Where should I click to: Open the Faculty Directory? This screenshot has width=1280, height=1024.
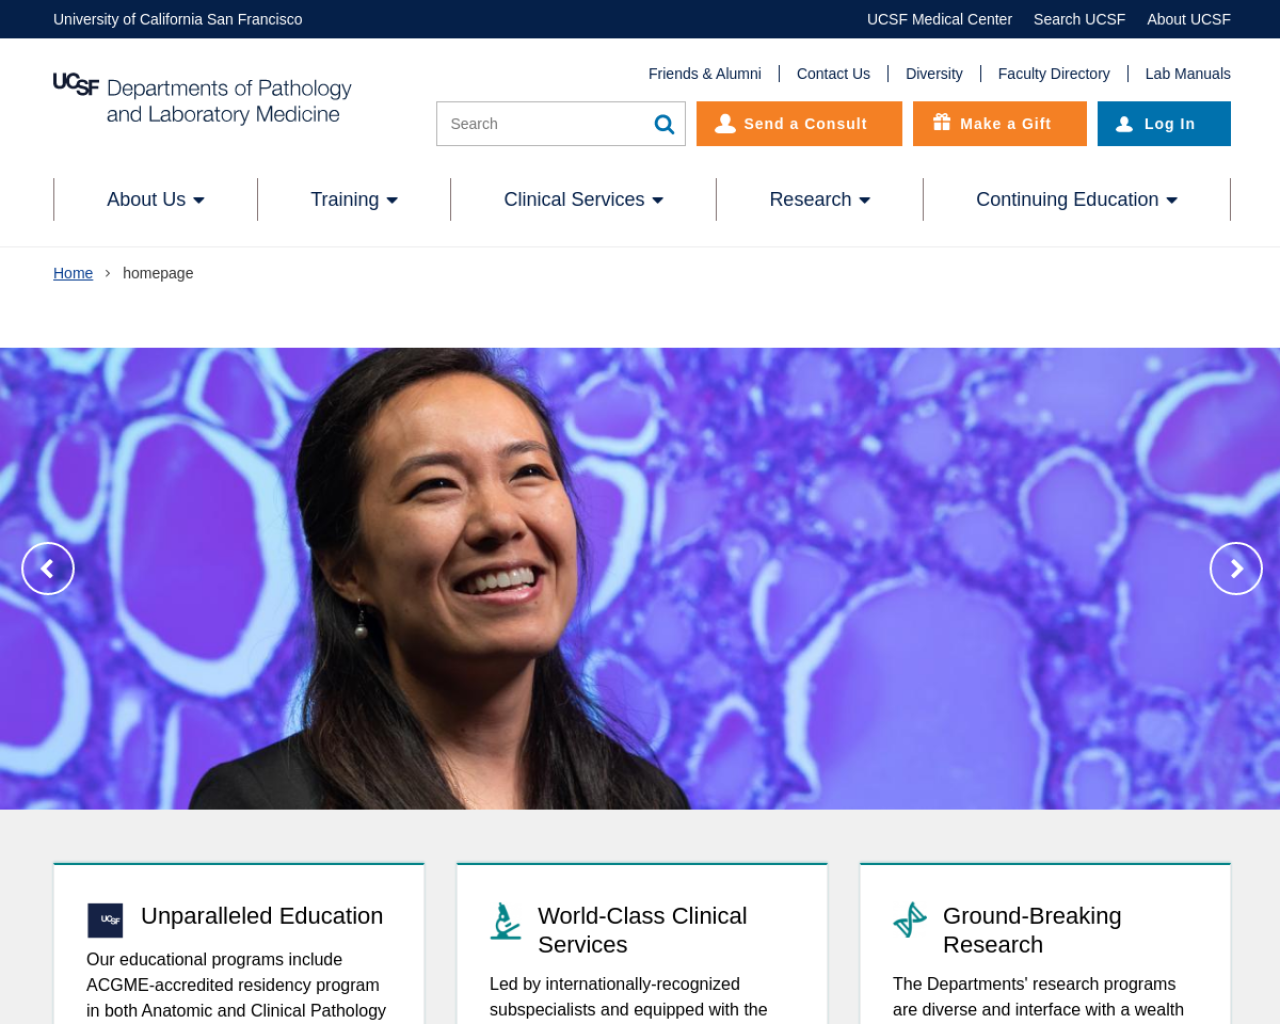tap(1054, 74)
